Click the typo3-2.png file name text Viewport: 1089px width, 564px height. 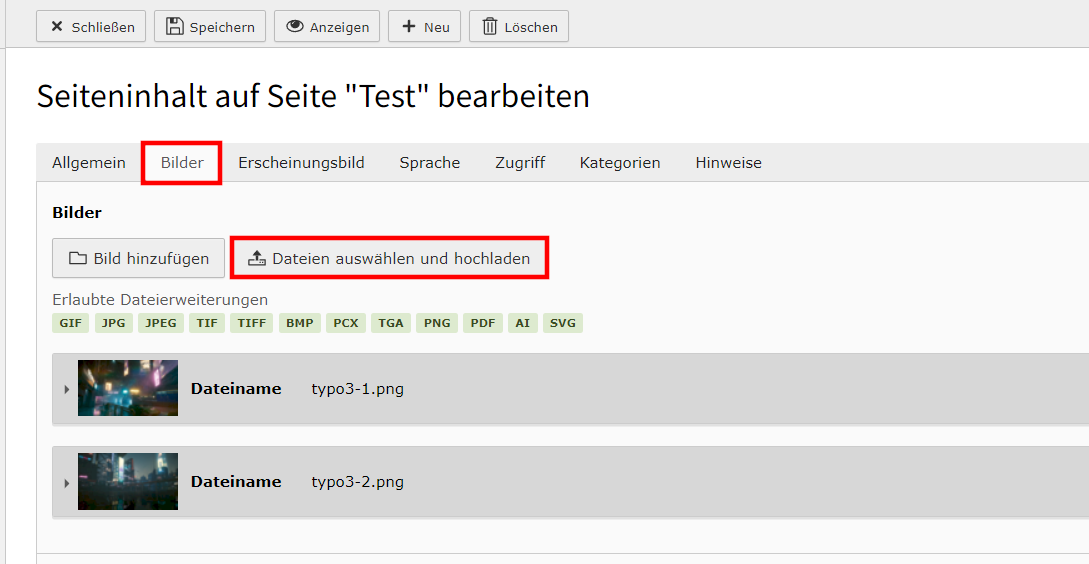tap(358, 482)
